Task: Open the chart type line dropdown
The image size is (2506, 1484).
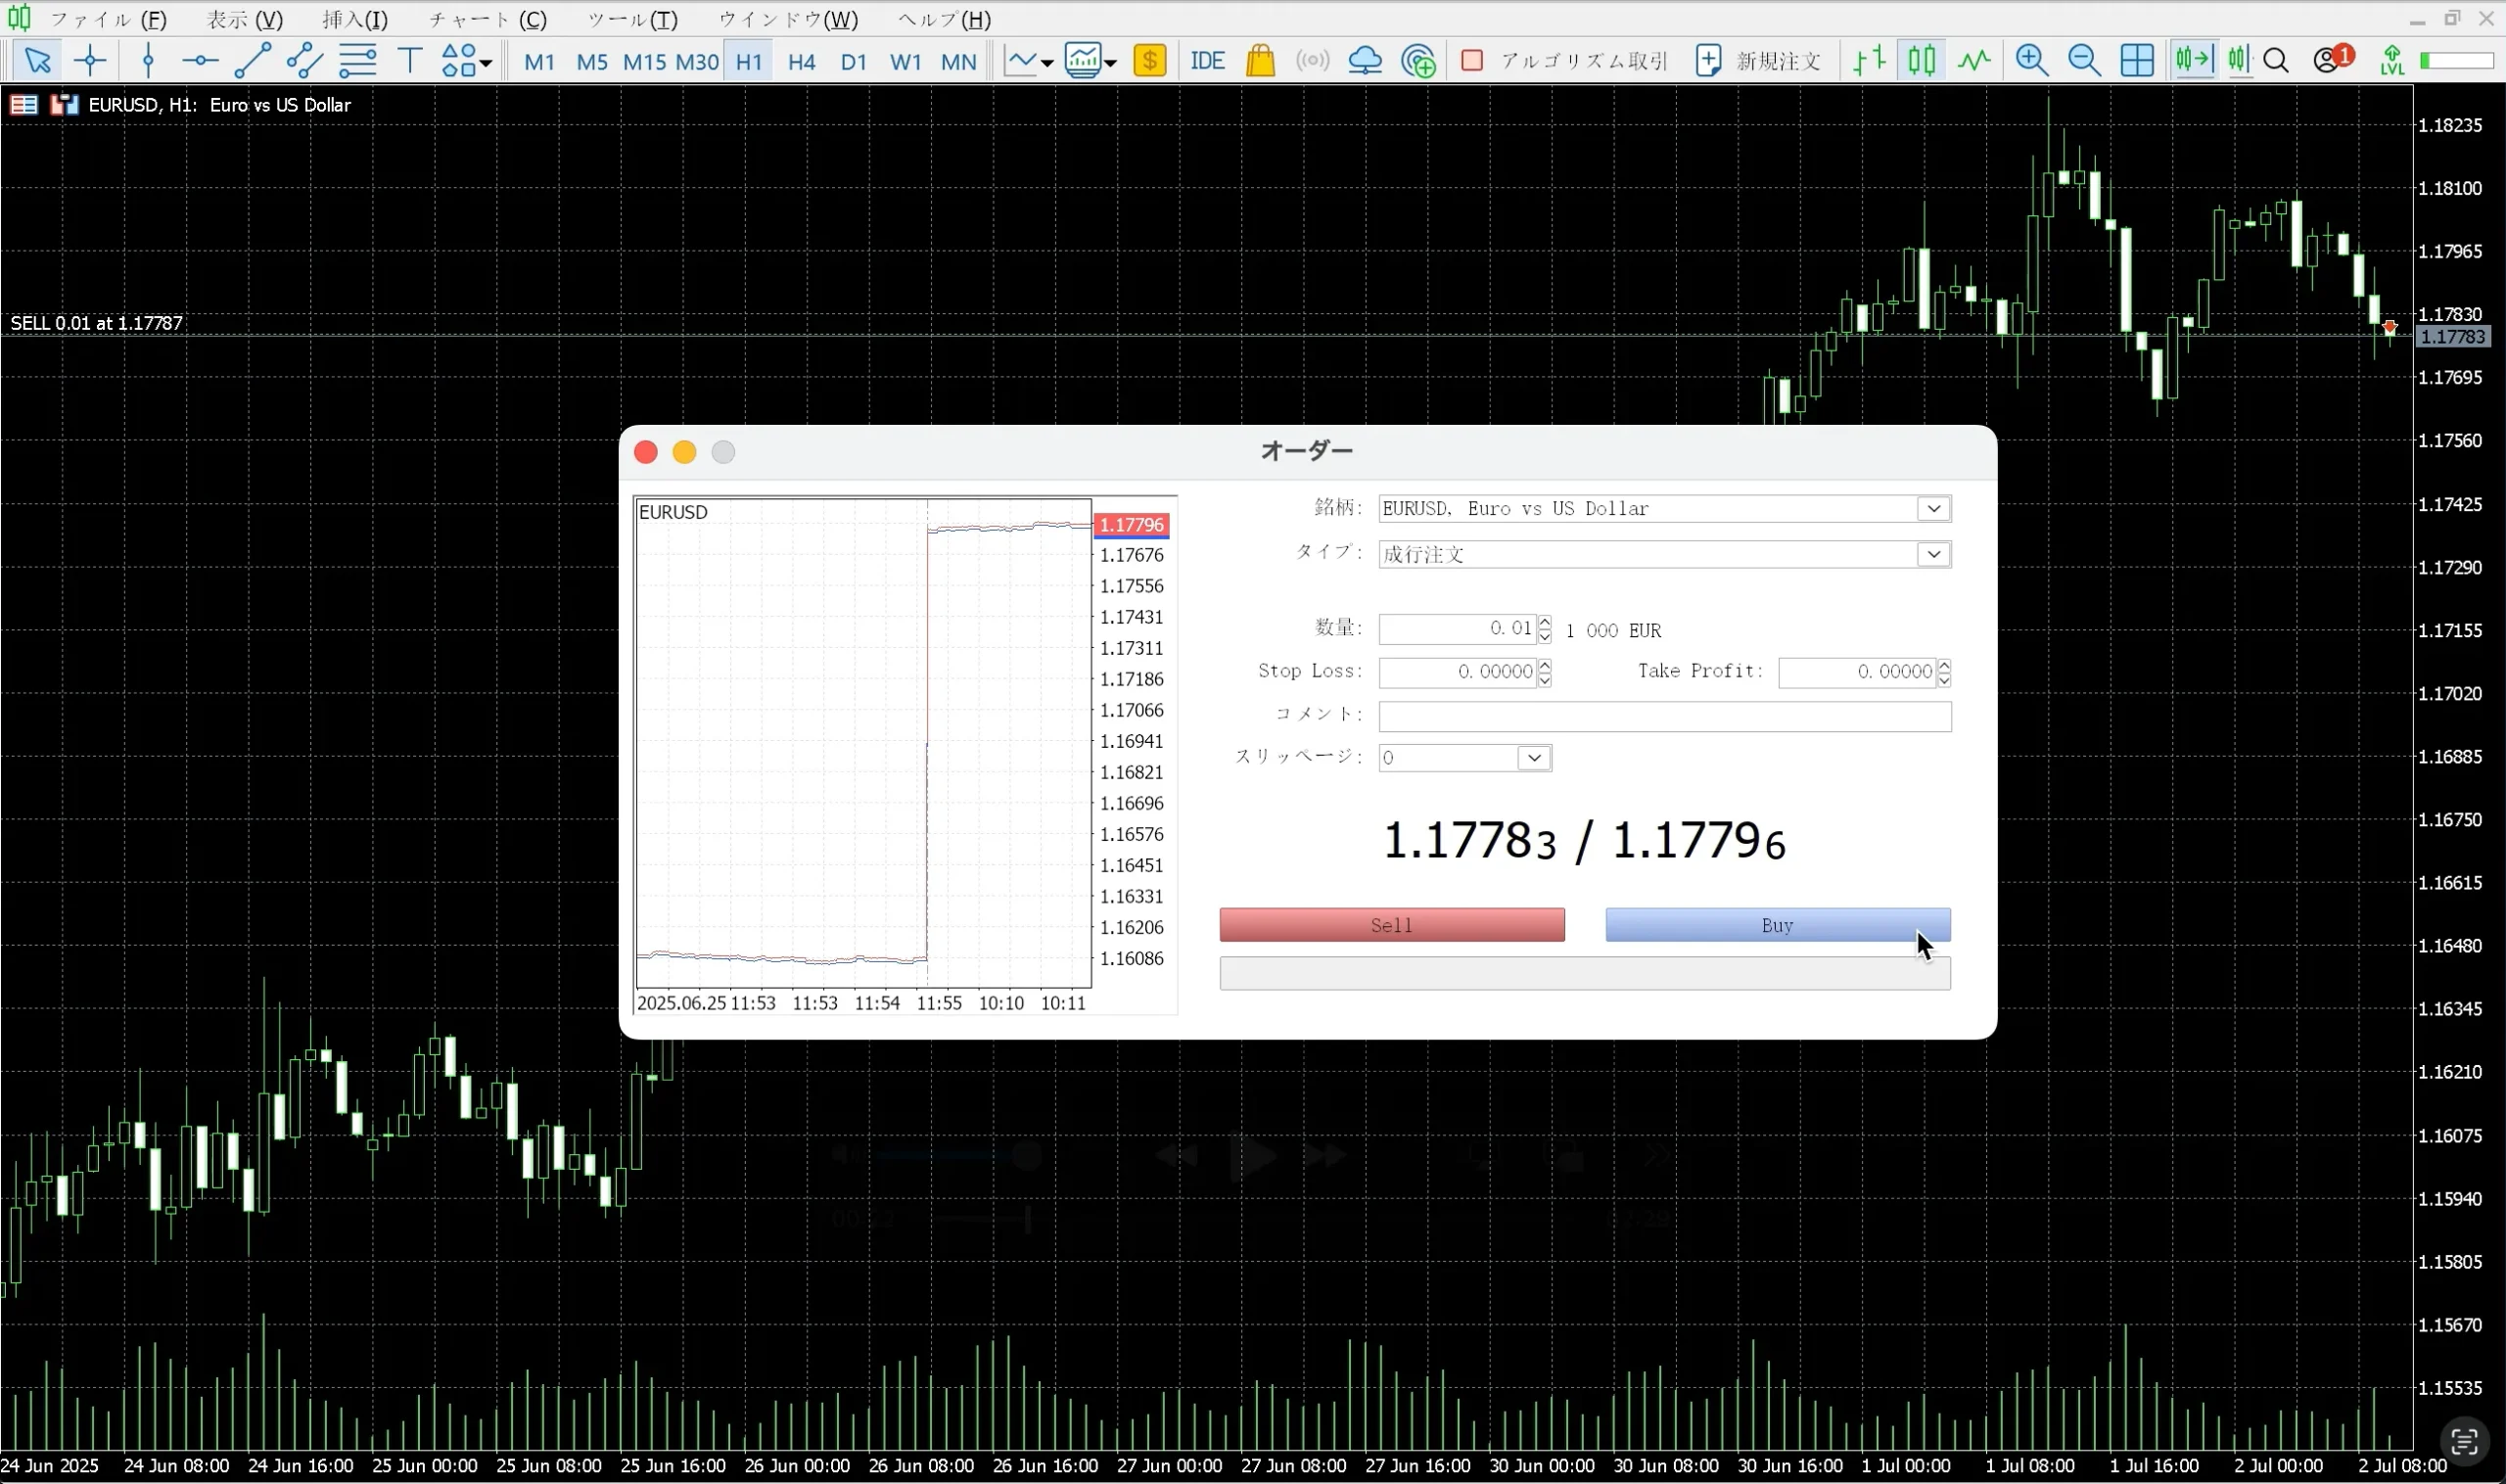Action: pos(1029,61)
